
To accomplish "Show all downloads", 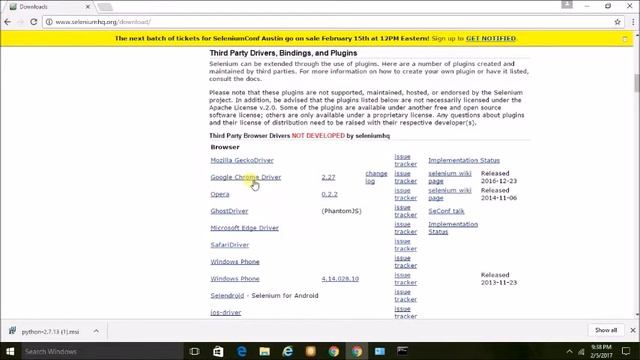I will pos(606,330).
